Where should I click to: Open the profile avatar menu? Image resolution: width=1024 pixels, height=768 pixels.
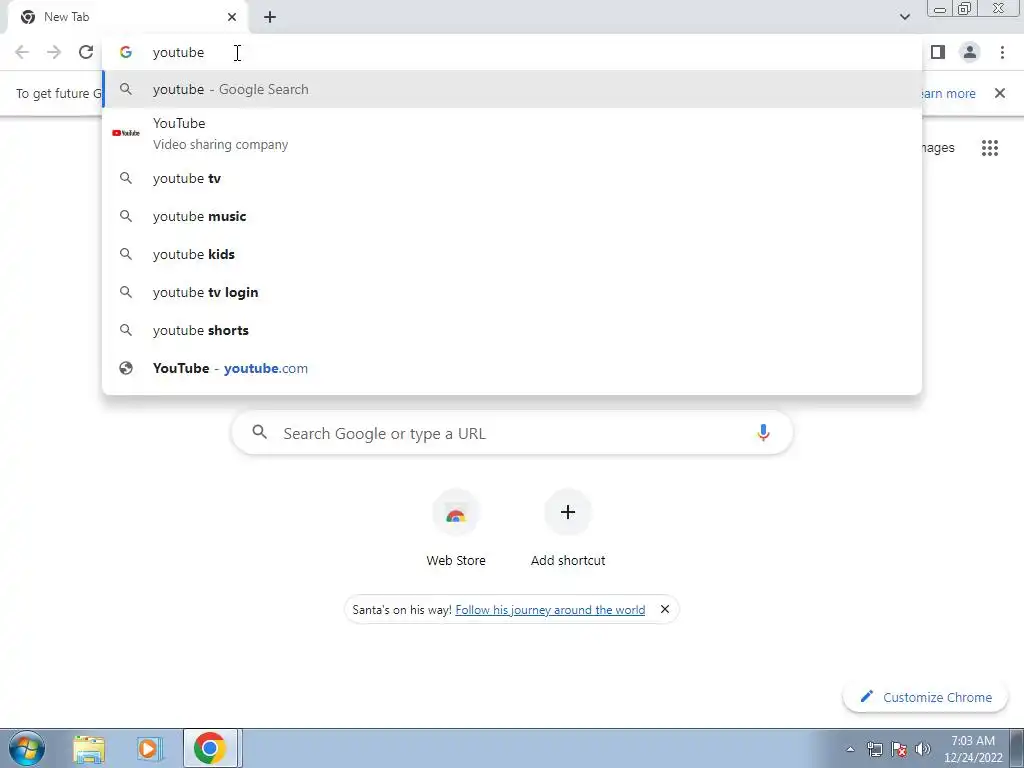(x=970, y=52)
